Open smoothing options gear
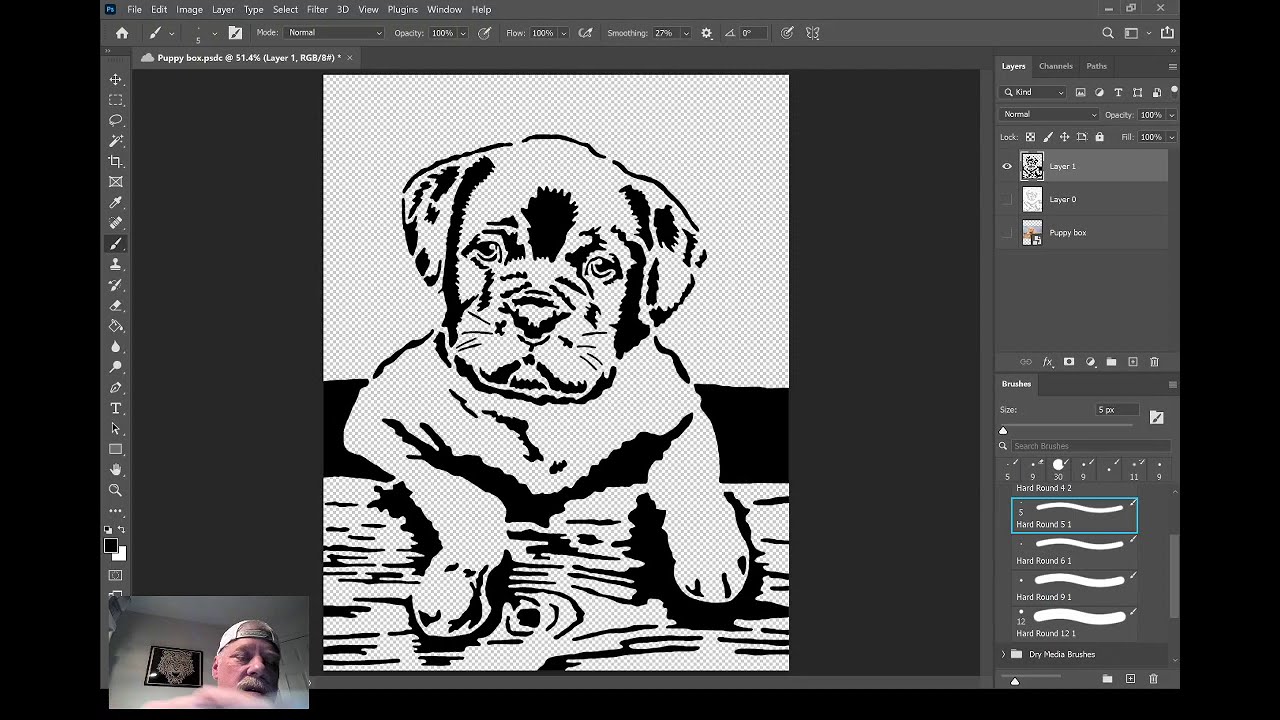This screenshot has width=1280, height=720. 706,33
